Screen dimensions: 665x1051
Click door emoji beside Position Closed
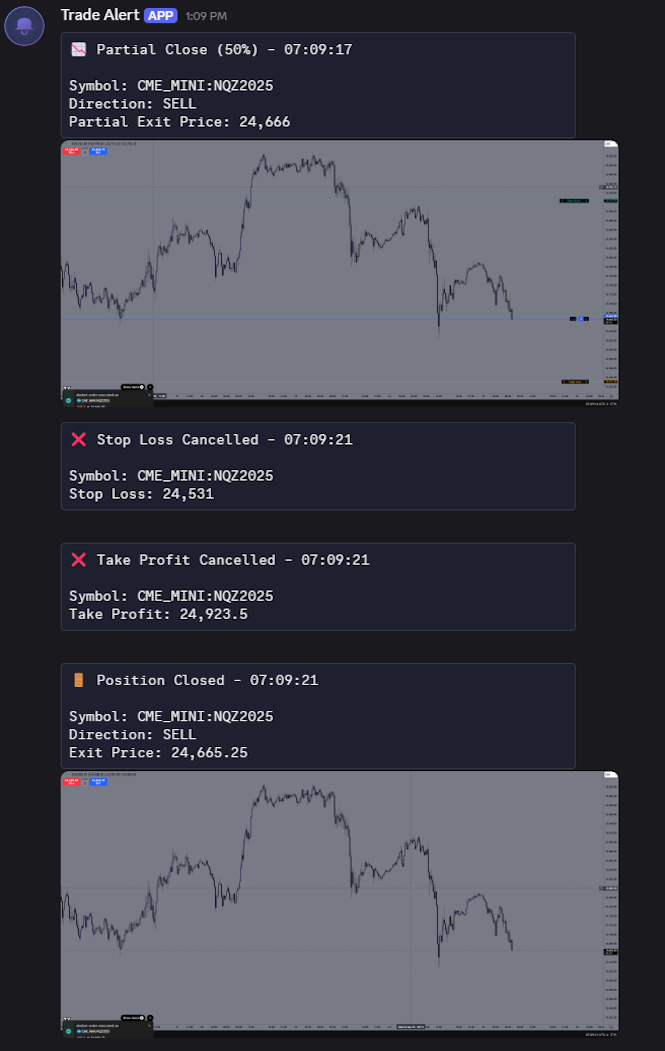tap(78, 680)
